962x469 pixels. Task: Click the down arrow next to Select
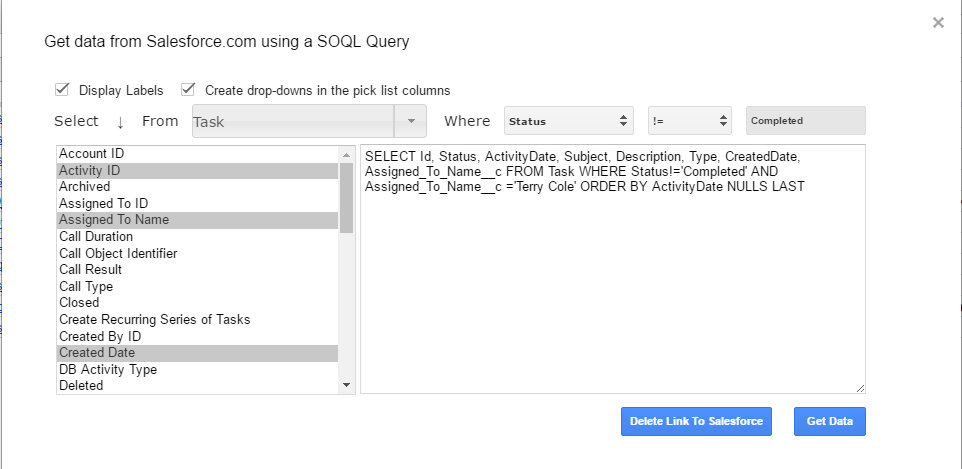tap(121, 122)
